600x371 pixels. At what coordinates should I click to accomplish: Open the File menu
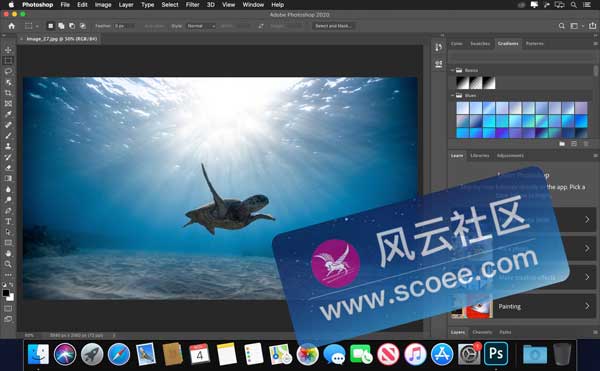pos(65,5)
